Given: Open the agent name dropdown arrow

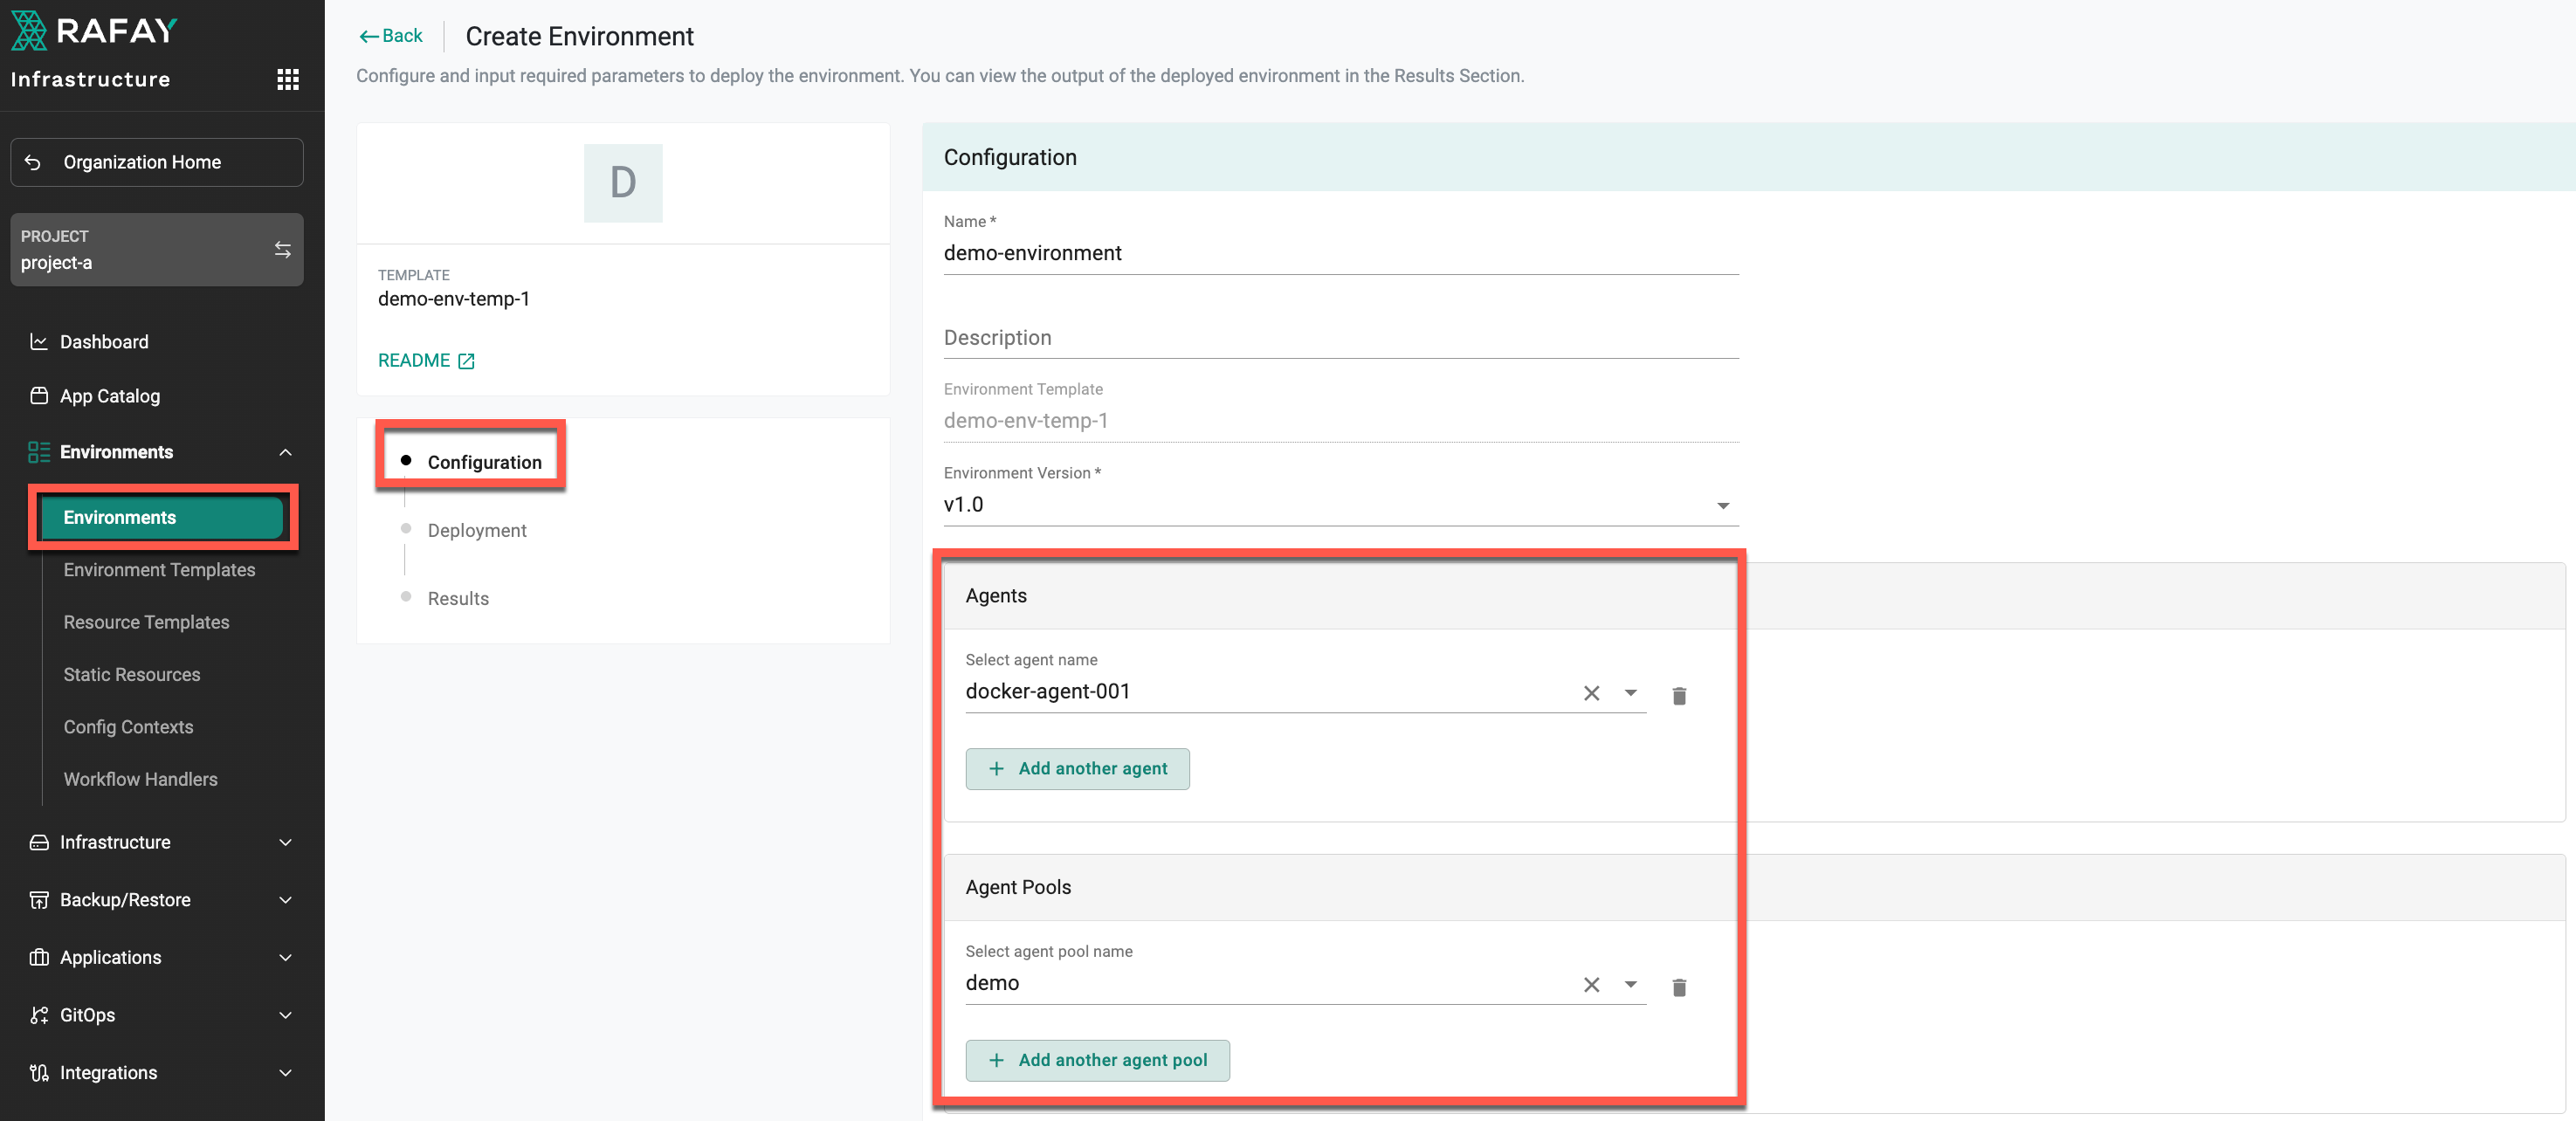Looking at the screenshot, I should [x=1630, y=693].
